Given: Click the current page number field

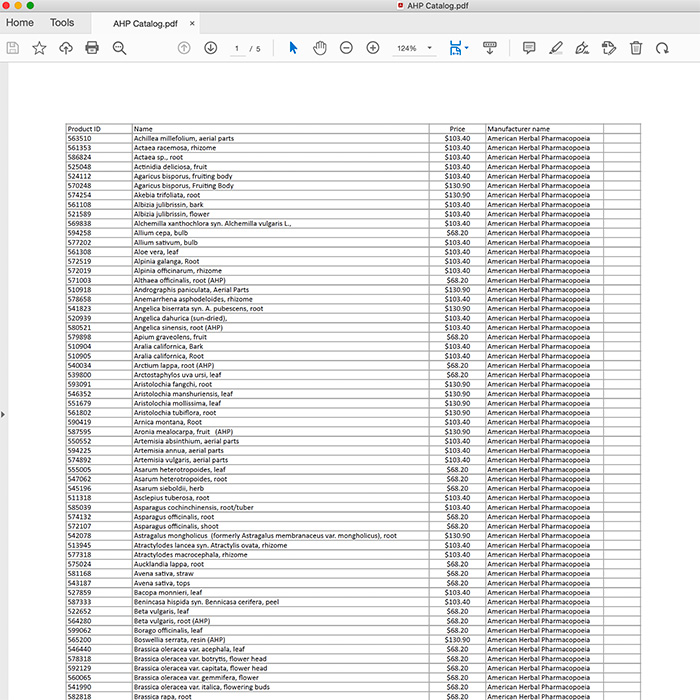Looking at the screenshot, I should coord(237,48).
